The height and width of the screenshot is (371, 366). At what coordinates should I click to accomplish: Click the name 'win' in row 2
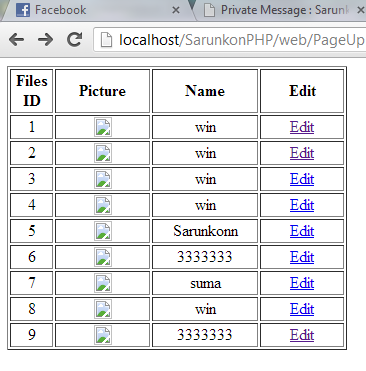[205, 153]
